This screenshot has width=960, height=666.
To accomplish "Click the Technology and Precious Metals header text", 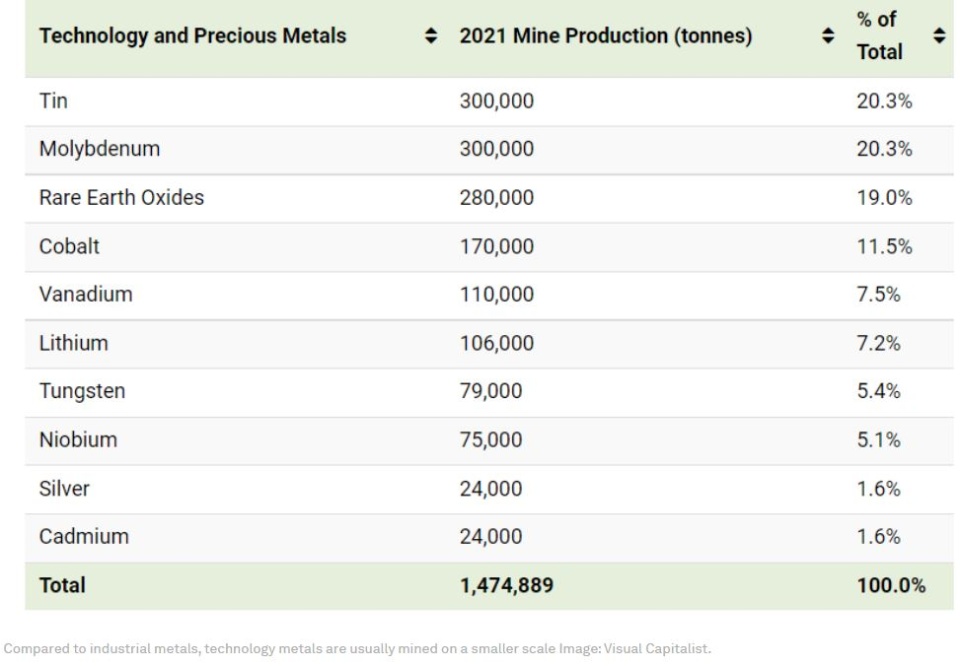I will tap(192, 37).
